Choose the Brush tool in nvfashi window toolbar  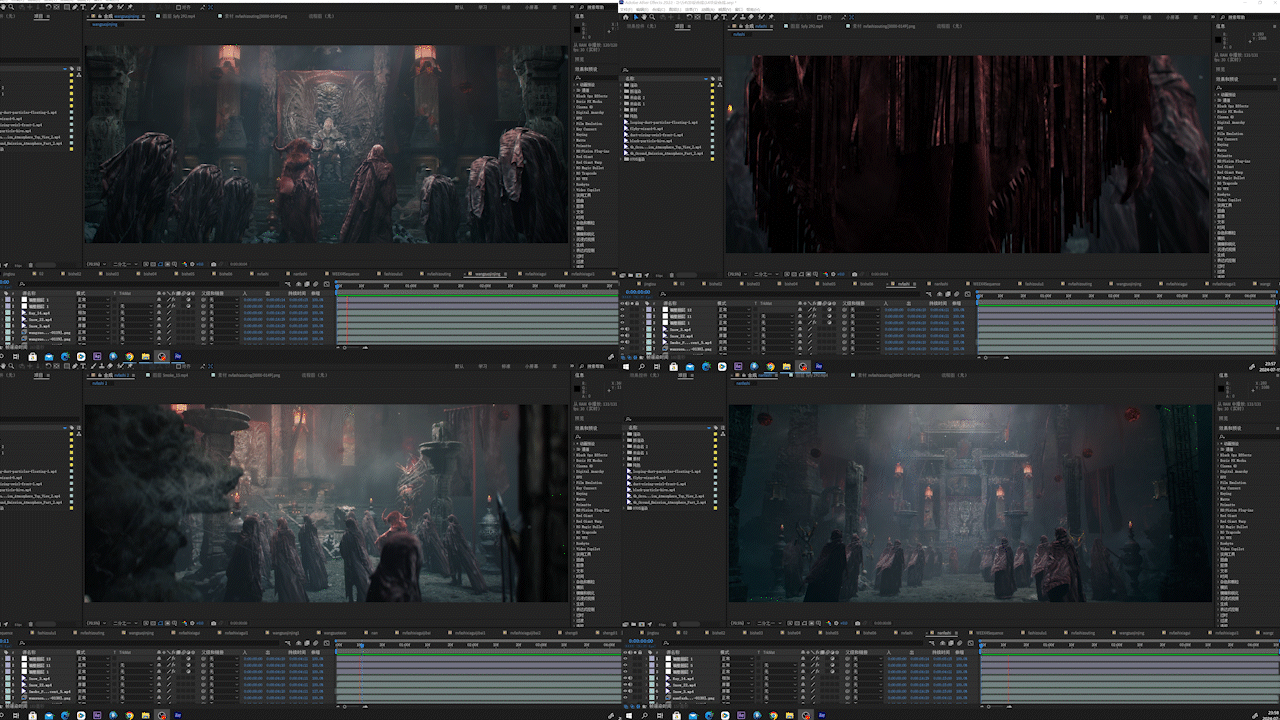click(734, 17)
